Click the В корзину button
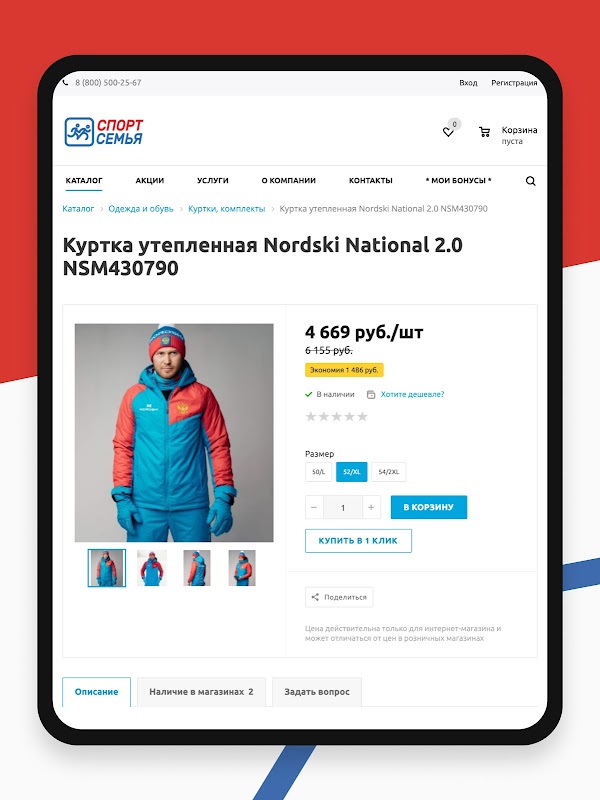This screenshot has width=600, height=800. 429,507
